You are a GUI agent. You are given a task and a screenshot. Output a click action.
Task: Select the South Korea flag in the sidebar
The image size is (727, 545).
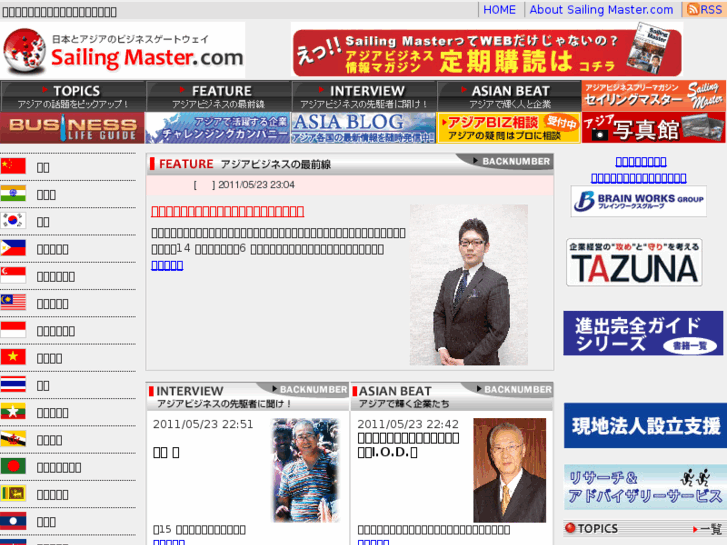(x=13, y=221)
